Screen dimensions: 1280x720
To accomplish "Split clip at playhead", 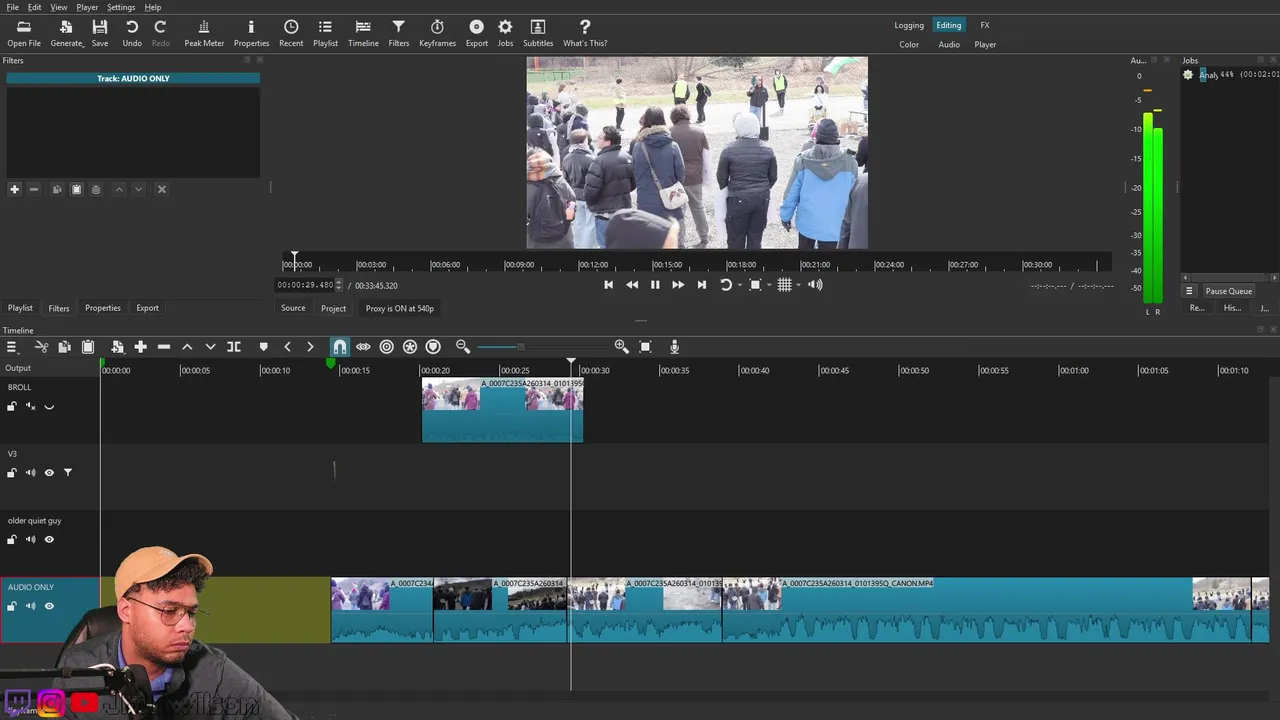I will click(234, 347).
